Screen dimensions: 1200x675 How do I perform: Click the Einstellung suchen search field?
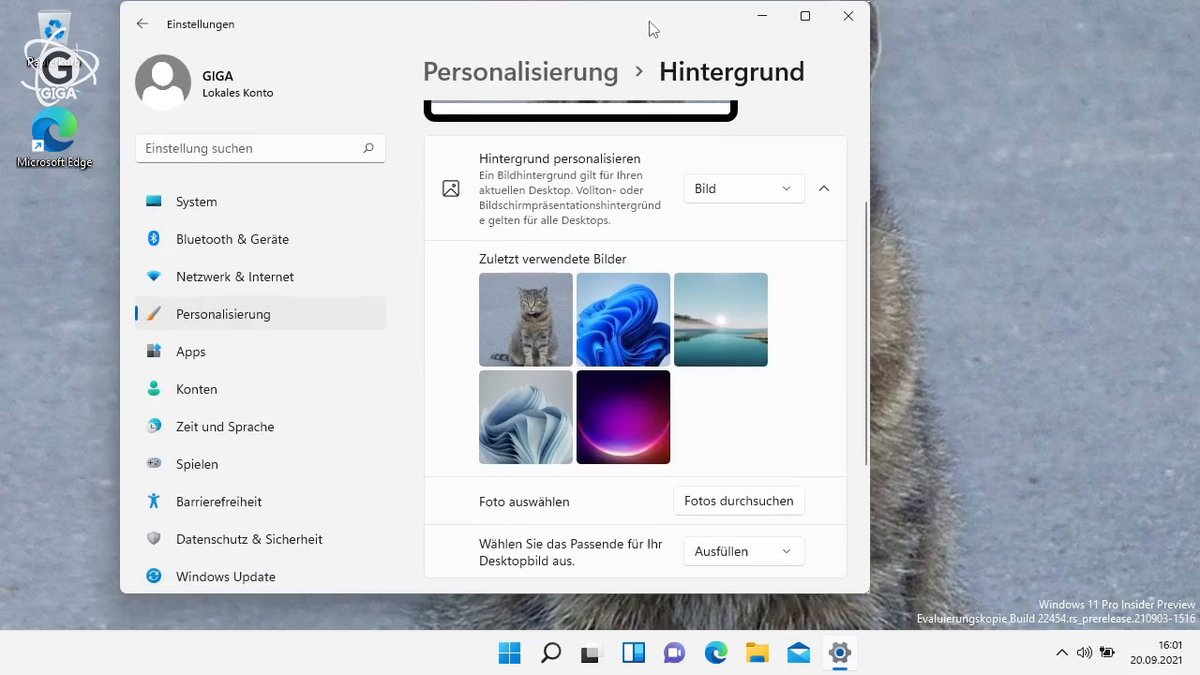[x=260, y=148]
